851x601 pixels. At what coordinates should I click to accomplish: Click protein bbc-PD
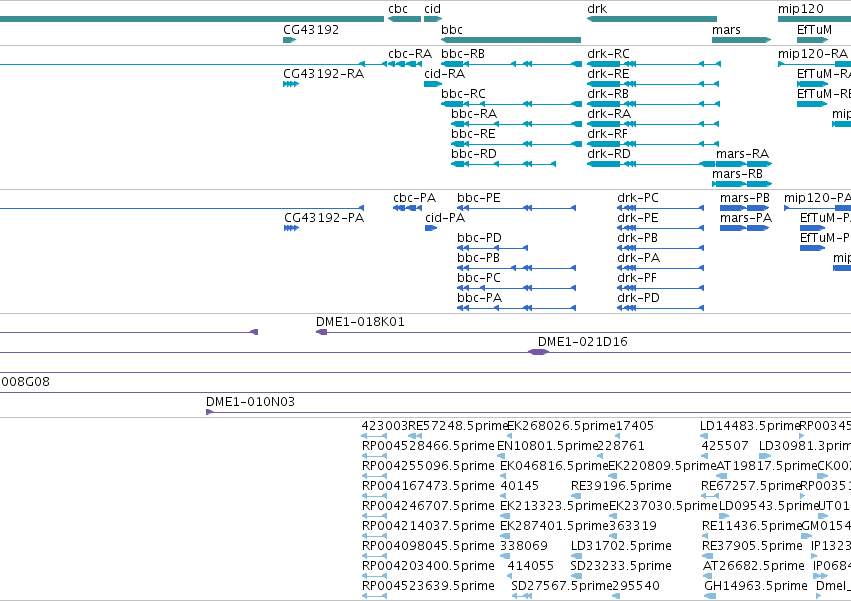(492, 248)
